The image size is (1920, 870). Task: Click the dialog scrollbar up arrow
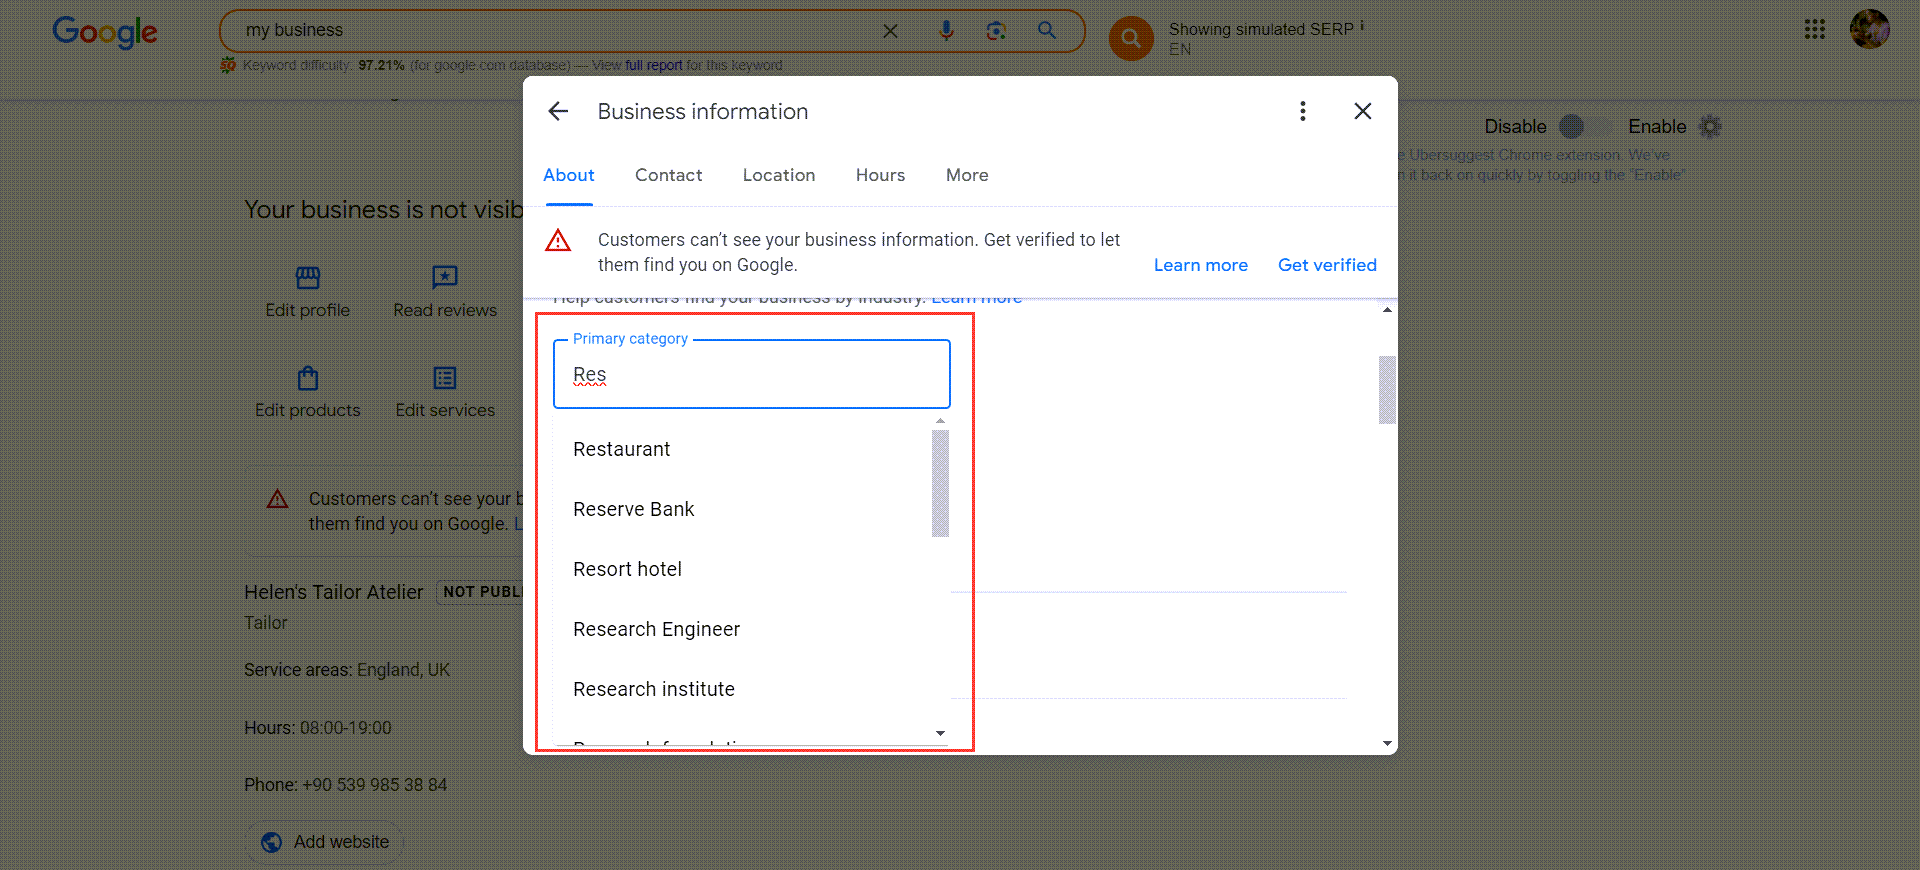[x=1387, y=310]
